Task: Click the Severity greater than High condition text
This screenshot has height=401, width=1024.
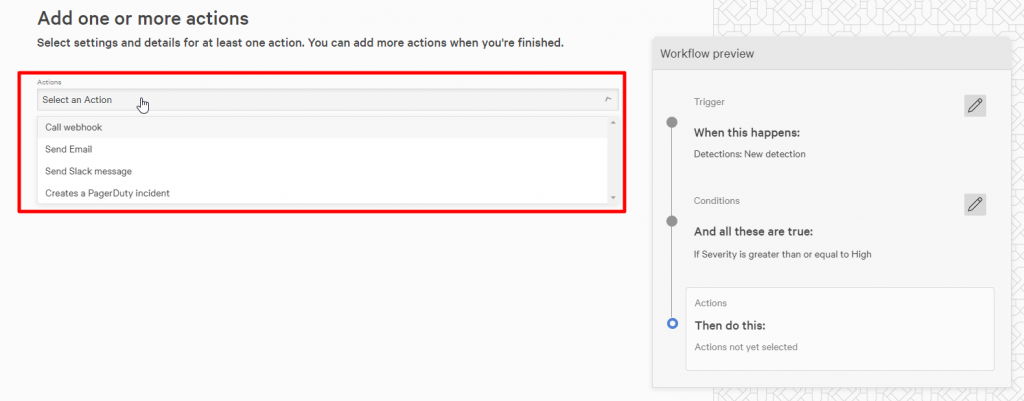Action: 782,254
